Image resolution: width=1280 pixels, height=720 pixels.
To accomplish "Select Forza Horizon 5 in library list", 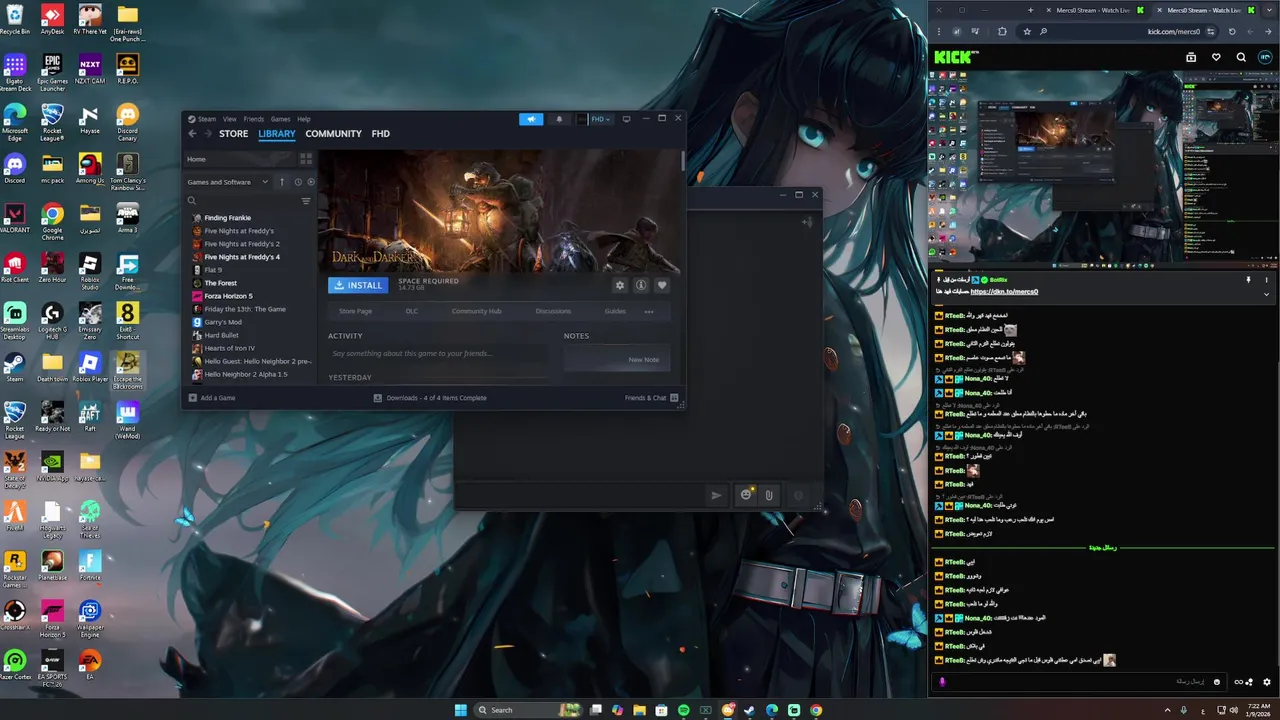I will 228,296.
